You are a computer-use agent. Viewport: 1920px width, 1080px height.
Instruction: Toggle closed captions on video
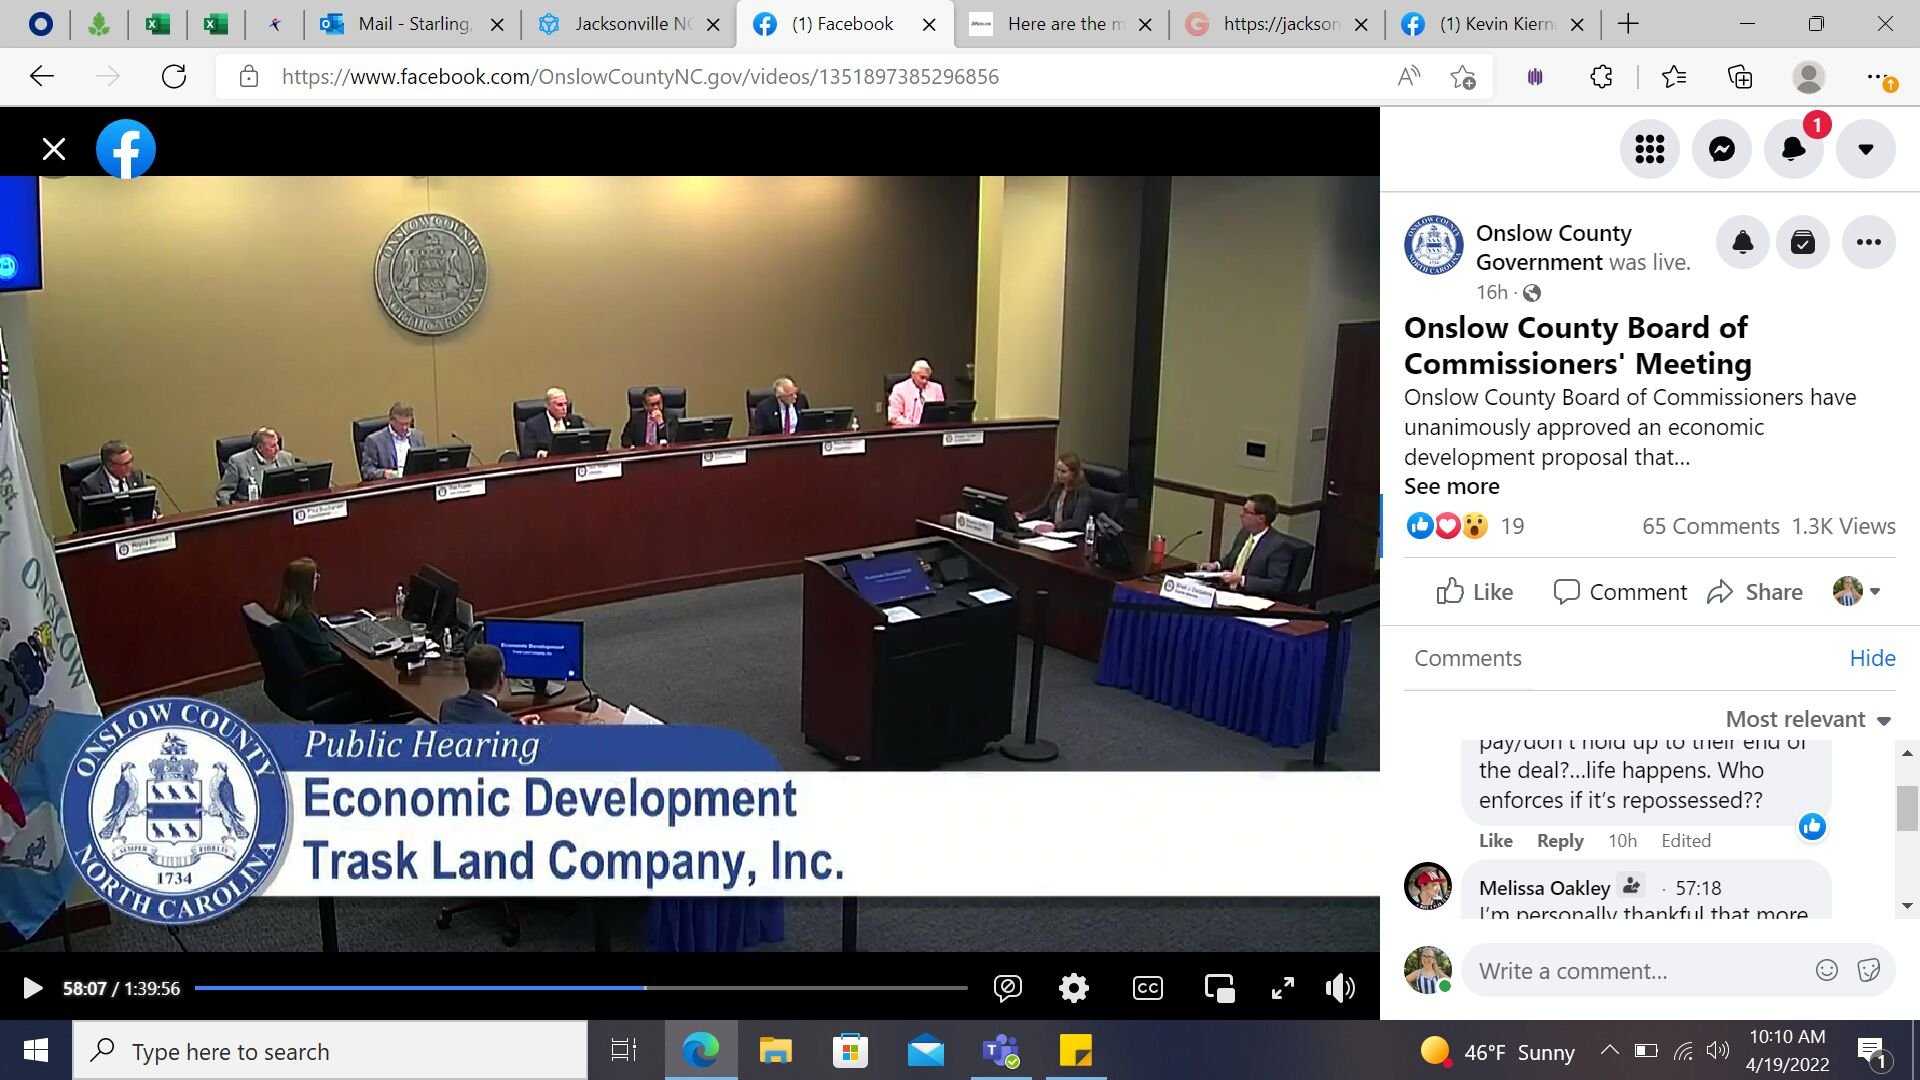[1147, 989]
